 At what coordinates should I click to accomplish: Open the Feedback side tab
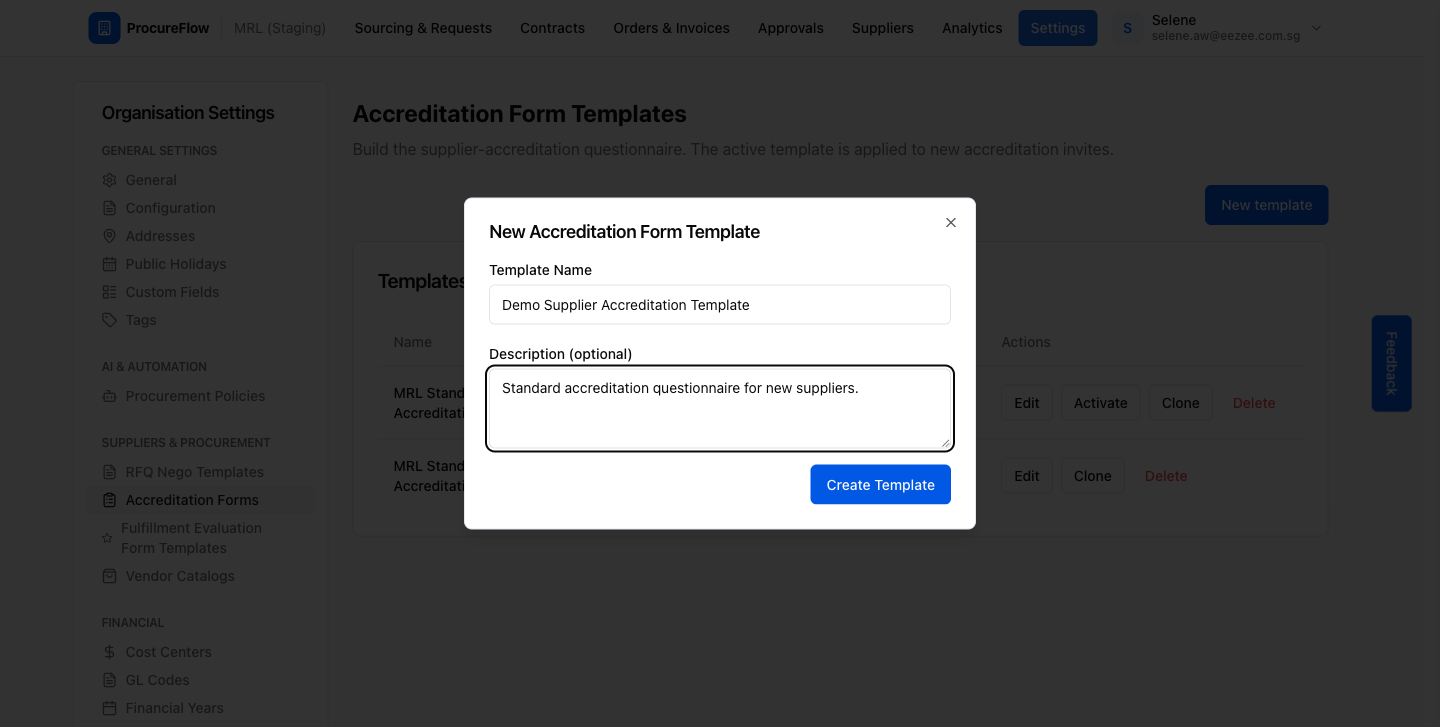(1391, 364)
